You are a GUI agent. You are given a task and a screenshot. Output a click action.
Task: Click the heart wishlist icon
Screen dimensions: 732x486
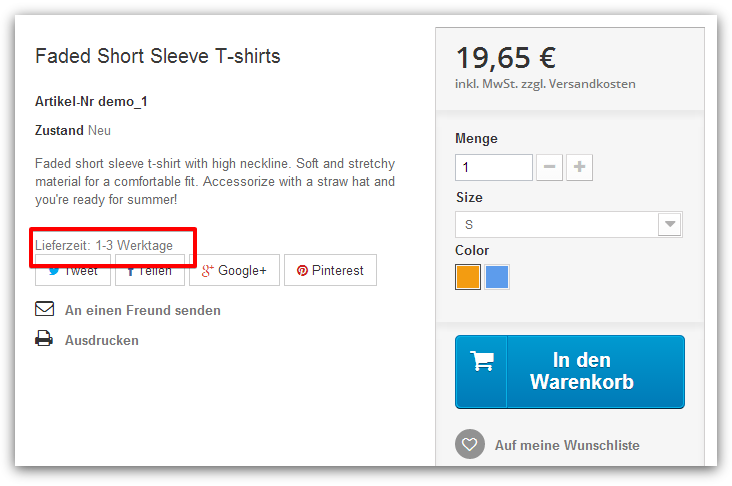click(469, 444)
